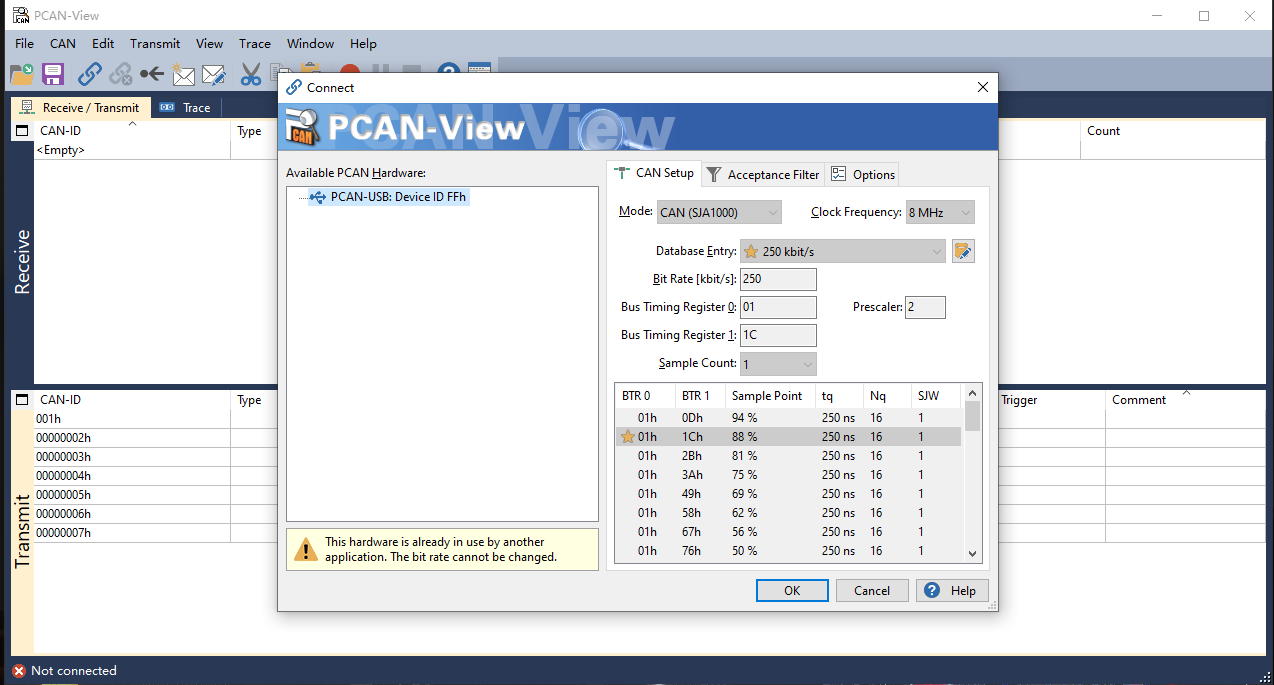1274x685 pixels.
Task: Select transmit message 00000007h
Action: click(63, 533)
